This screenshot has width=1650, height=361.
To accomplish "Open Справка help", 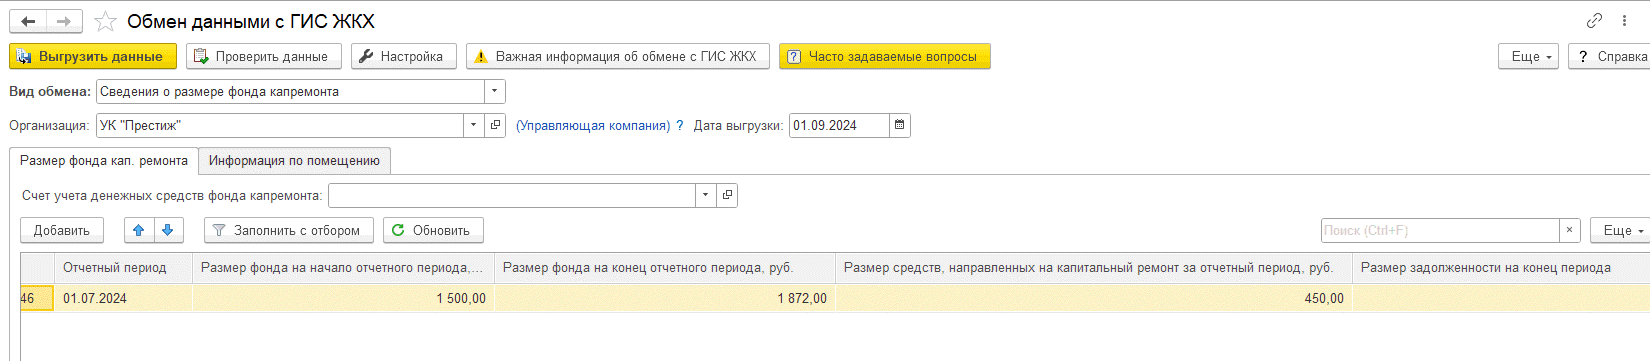I will point(1610,56).
